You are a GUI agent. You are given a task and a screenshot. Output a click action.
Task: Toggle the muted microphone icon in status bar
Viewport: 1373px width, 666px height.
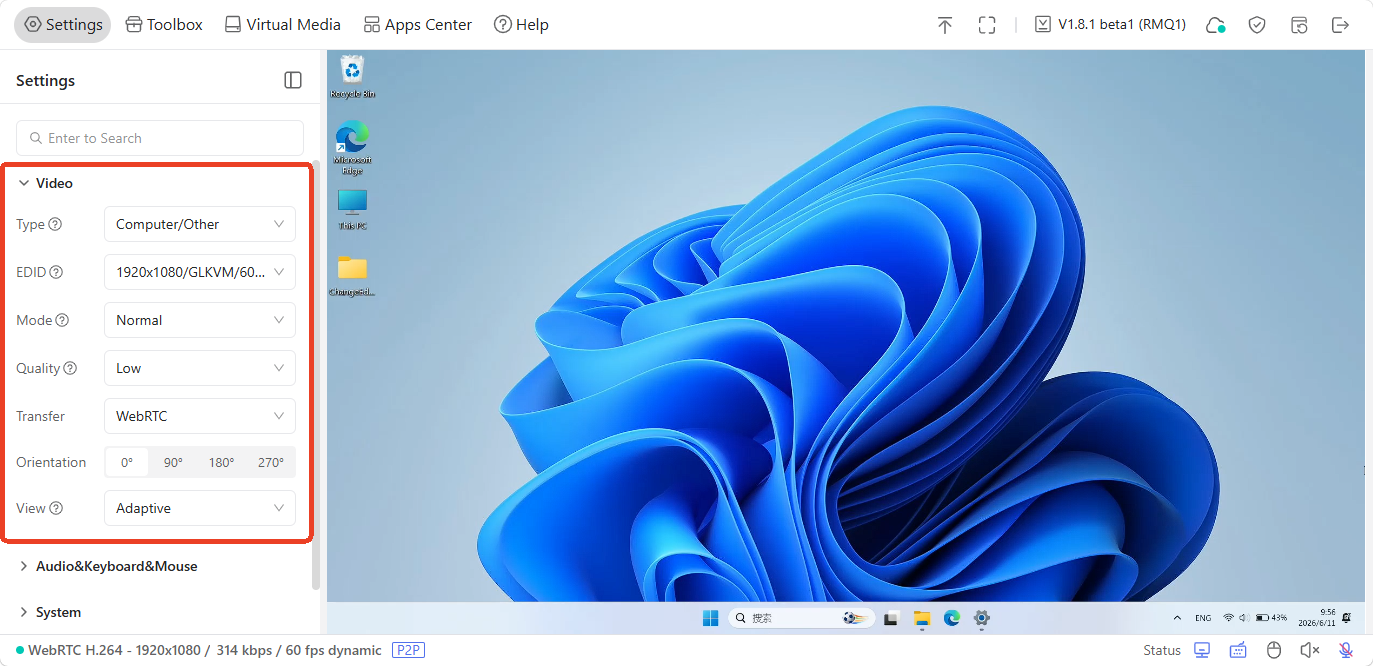point(1346,650)
